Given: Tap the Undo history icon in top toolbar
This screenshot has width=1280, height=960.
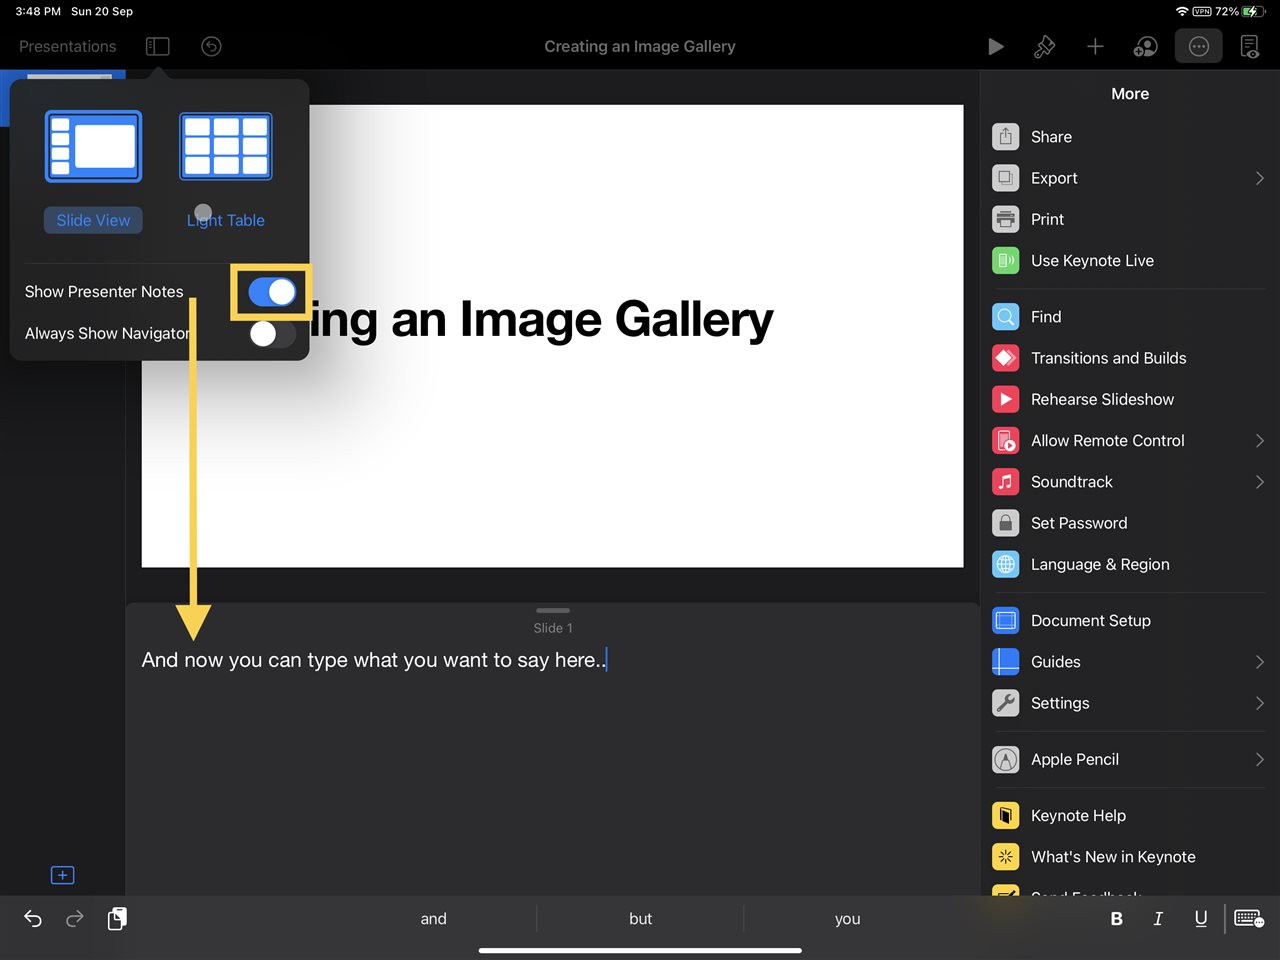Looking at the screenshot, I should [x=211, y=46].
